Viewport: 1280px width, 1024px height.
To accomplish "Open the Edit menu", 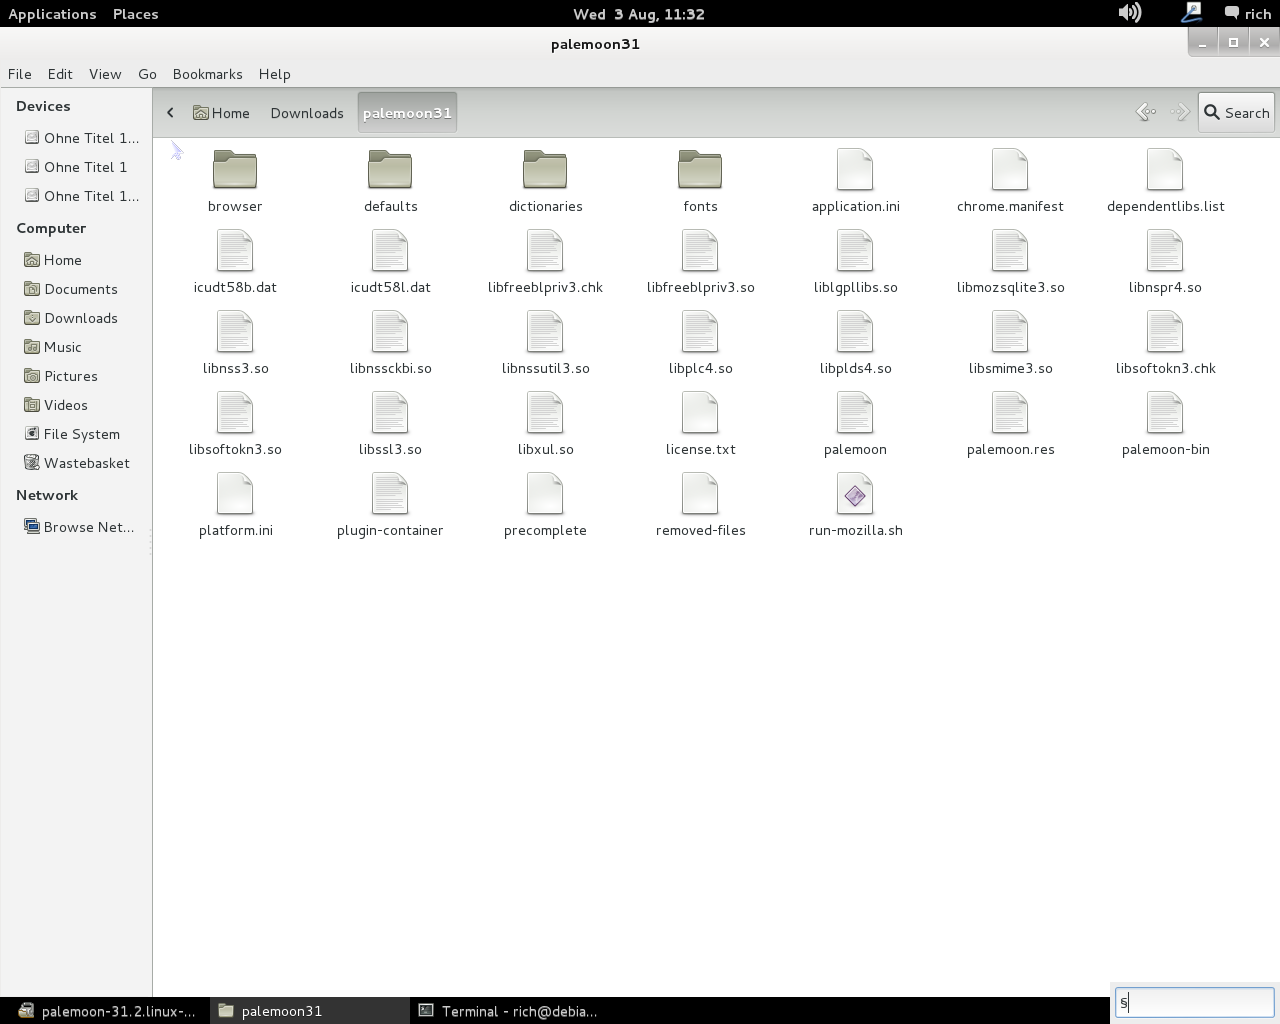I will 60,74.
